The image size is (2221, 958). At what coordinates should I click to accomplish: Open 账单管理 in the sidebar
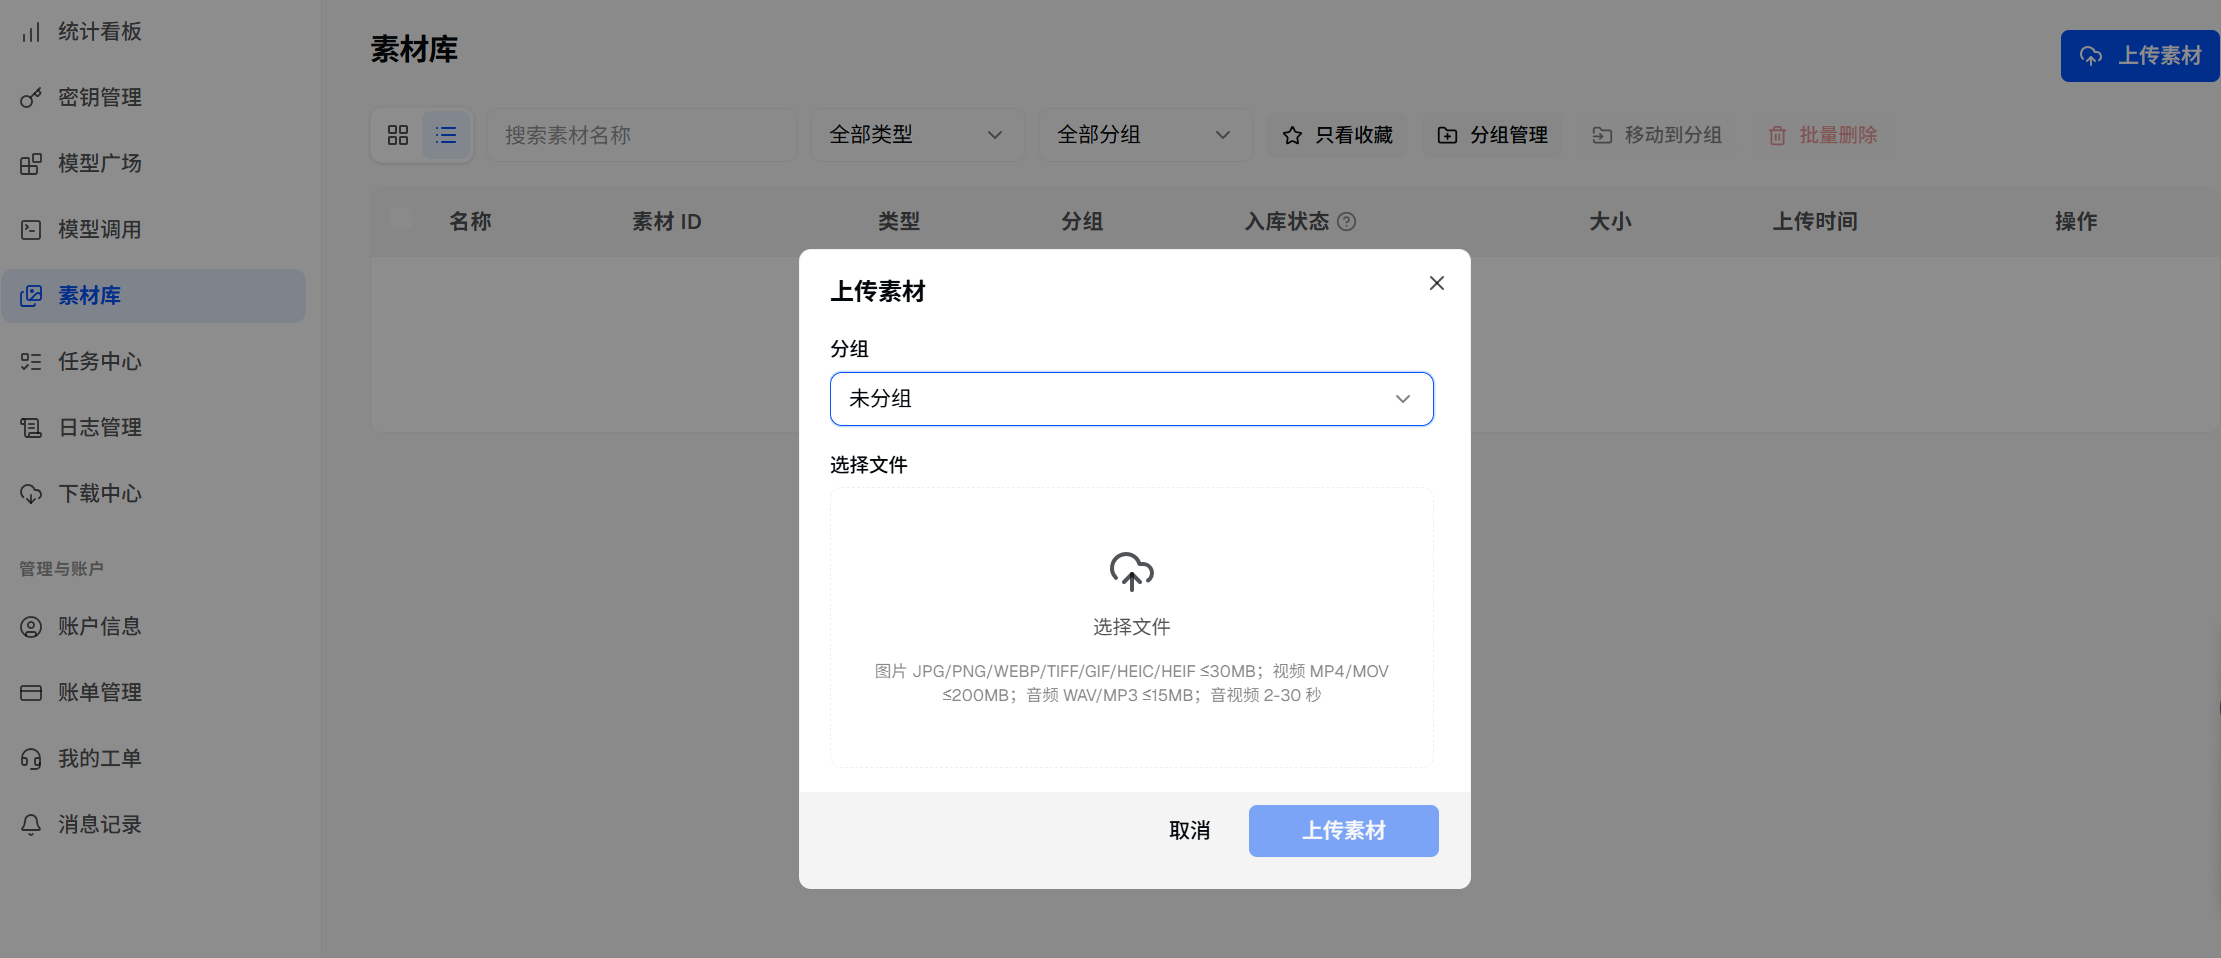pos(154,693)
